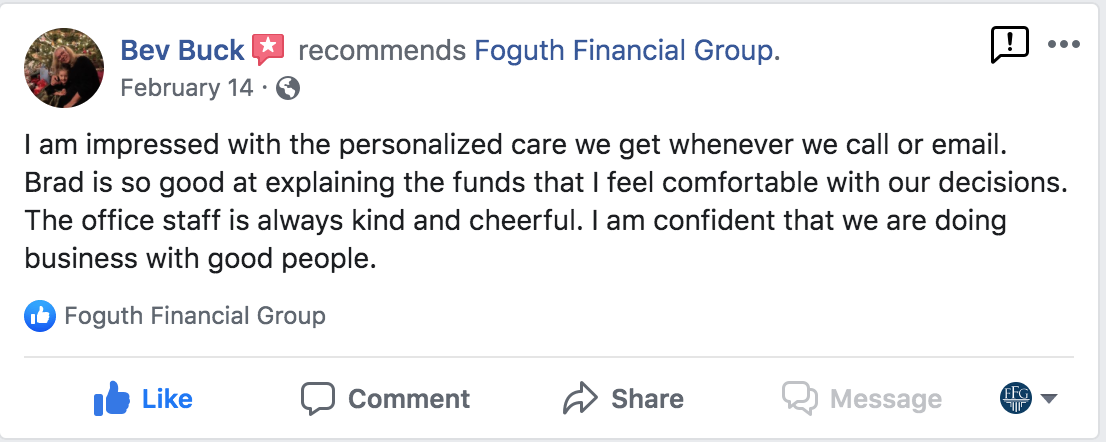Click the speech bubble Comment icon
The width and height of the screenshot is (1106, 442).
[318, 399]
